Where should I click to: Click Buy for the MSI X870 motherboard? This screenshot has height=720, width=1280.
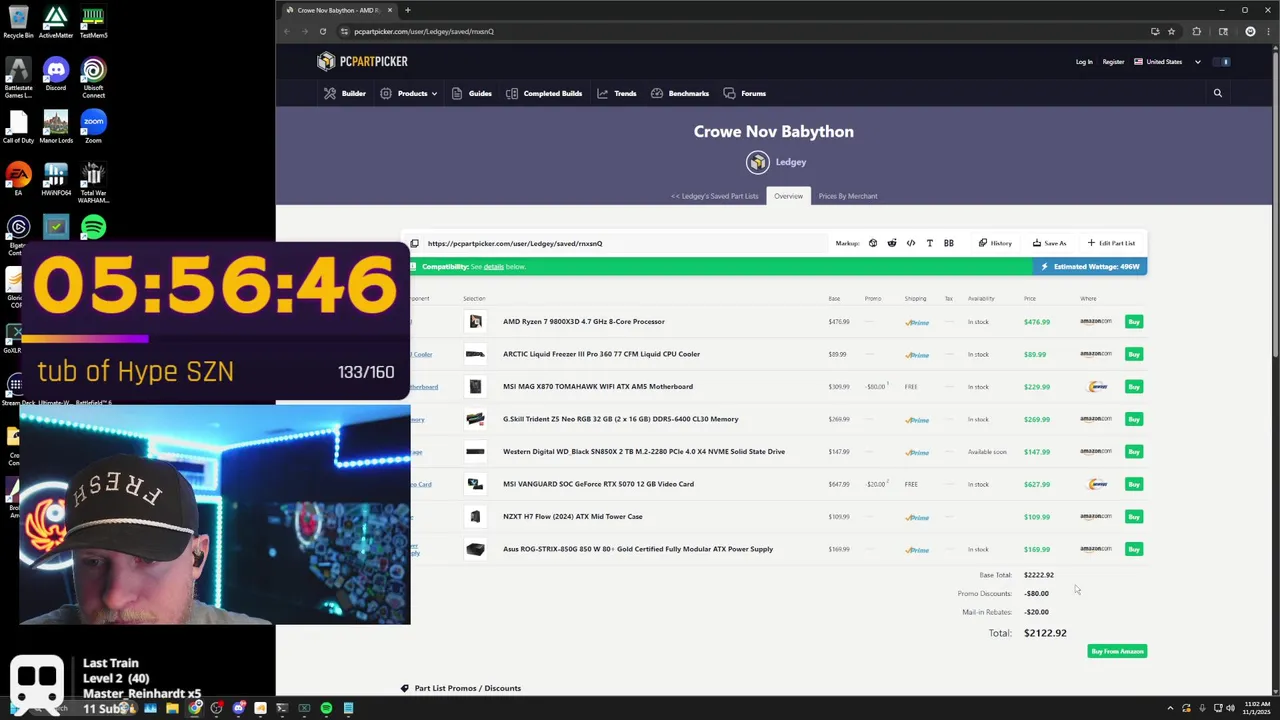[1133, 387]
